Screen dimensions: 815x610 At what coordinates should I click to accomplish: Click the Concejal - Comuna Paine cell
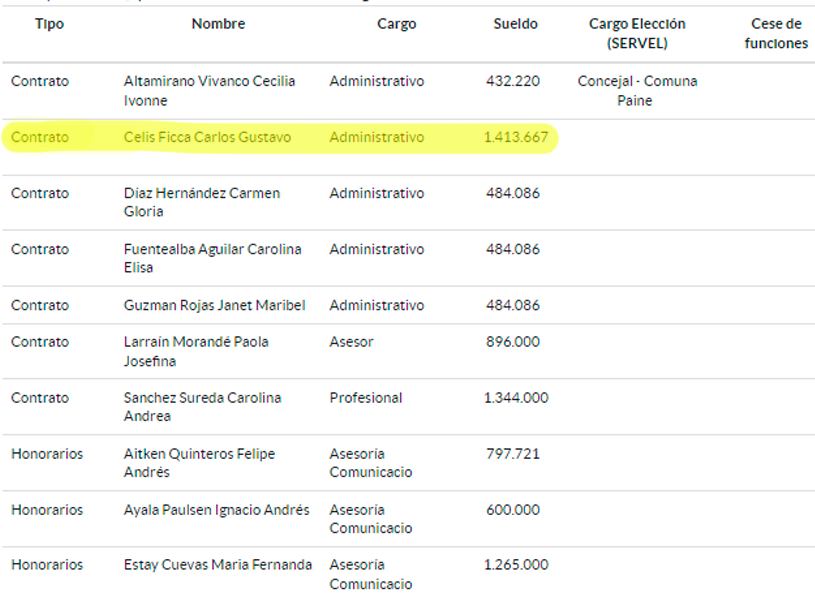point(637,90)
